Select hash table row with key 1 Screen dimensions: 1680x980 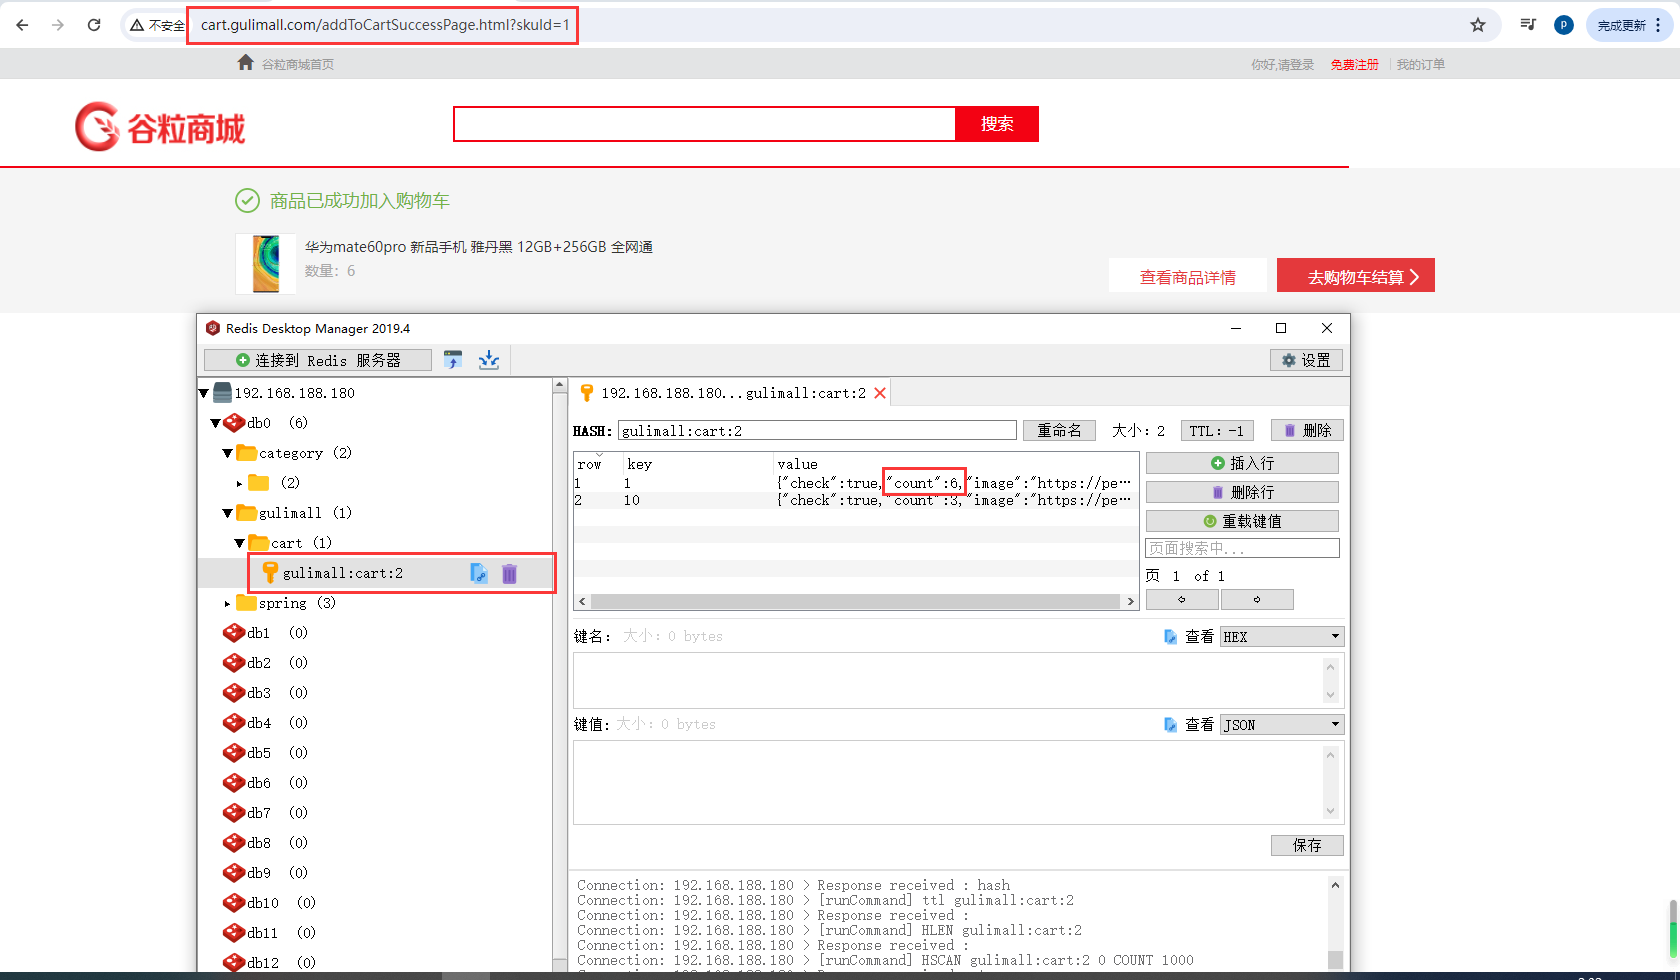pos(855,483)
